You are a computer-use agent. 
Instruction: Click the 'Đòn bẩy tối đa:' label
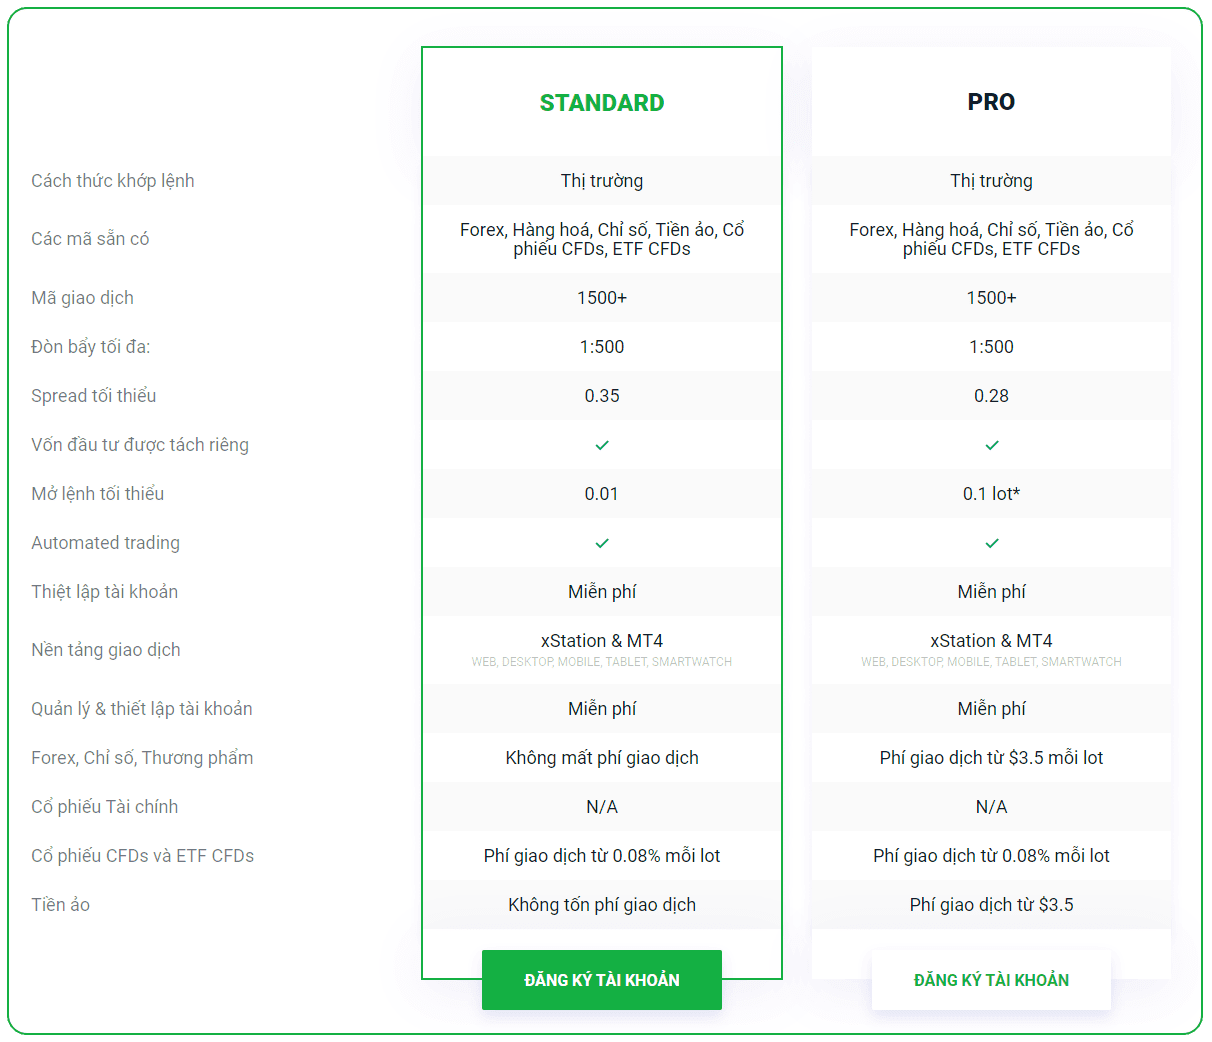91,347
